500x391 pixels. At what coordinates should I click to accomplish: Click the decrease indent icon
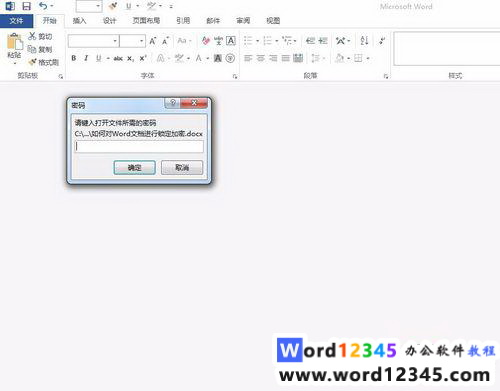pos(310,41)
